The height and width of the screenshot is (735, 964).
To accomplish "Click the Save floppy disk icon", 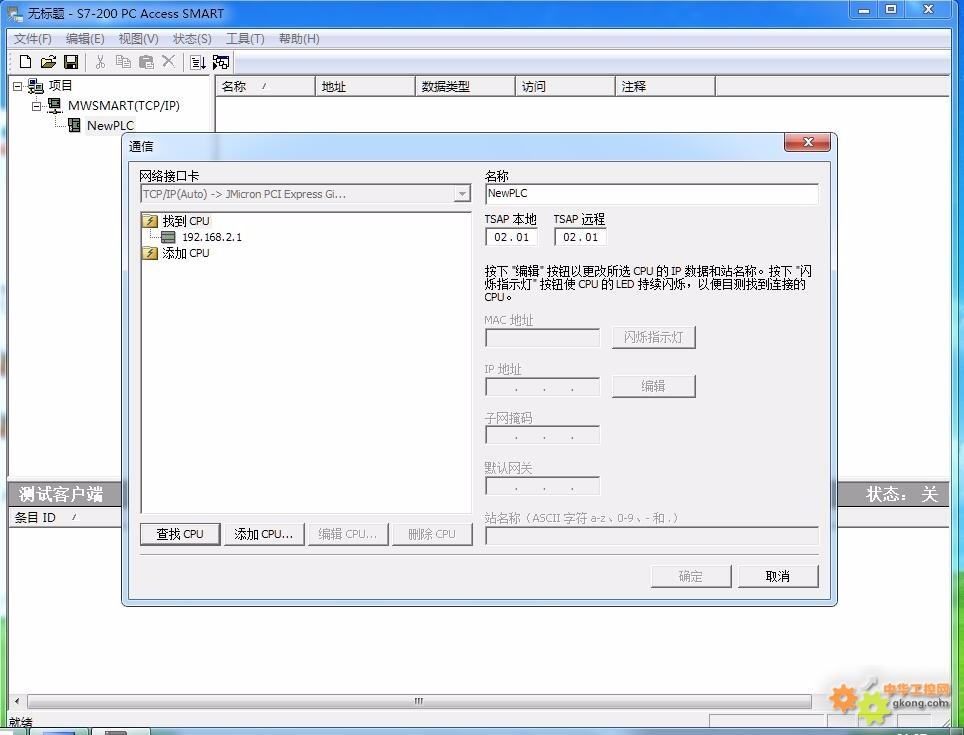I will click(71, 61).
